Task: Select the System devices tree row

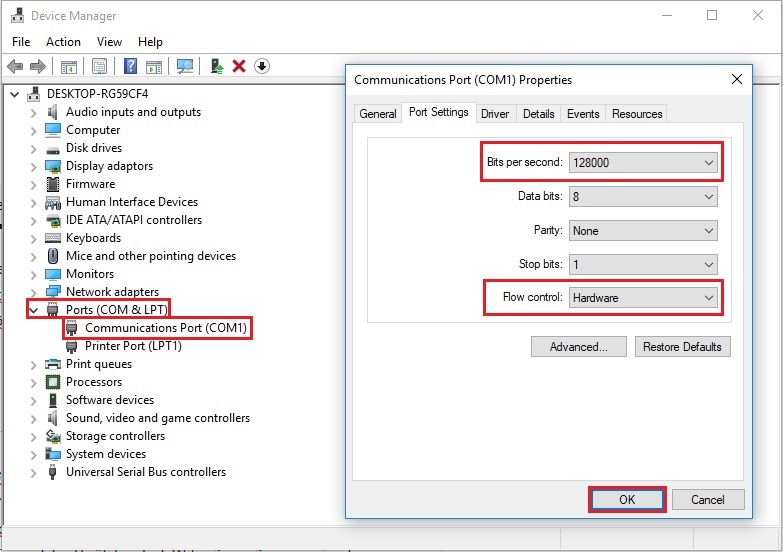Action: pos(106,454)
